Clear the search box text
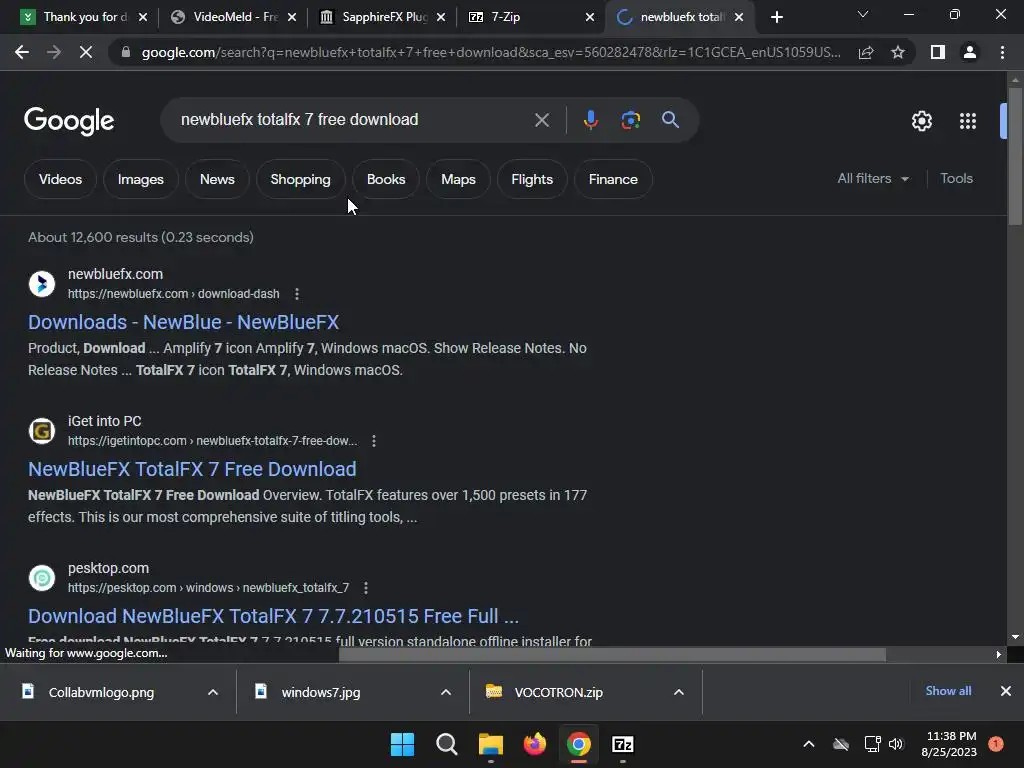This screenshot has height=768, width=1024. coord(541,120)
